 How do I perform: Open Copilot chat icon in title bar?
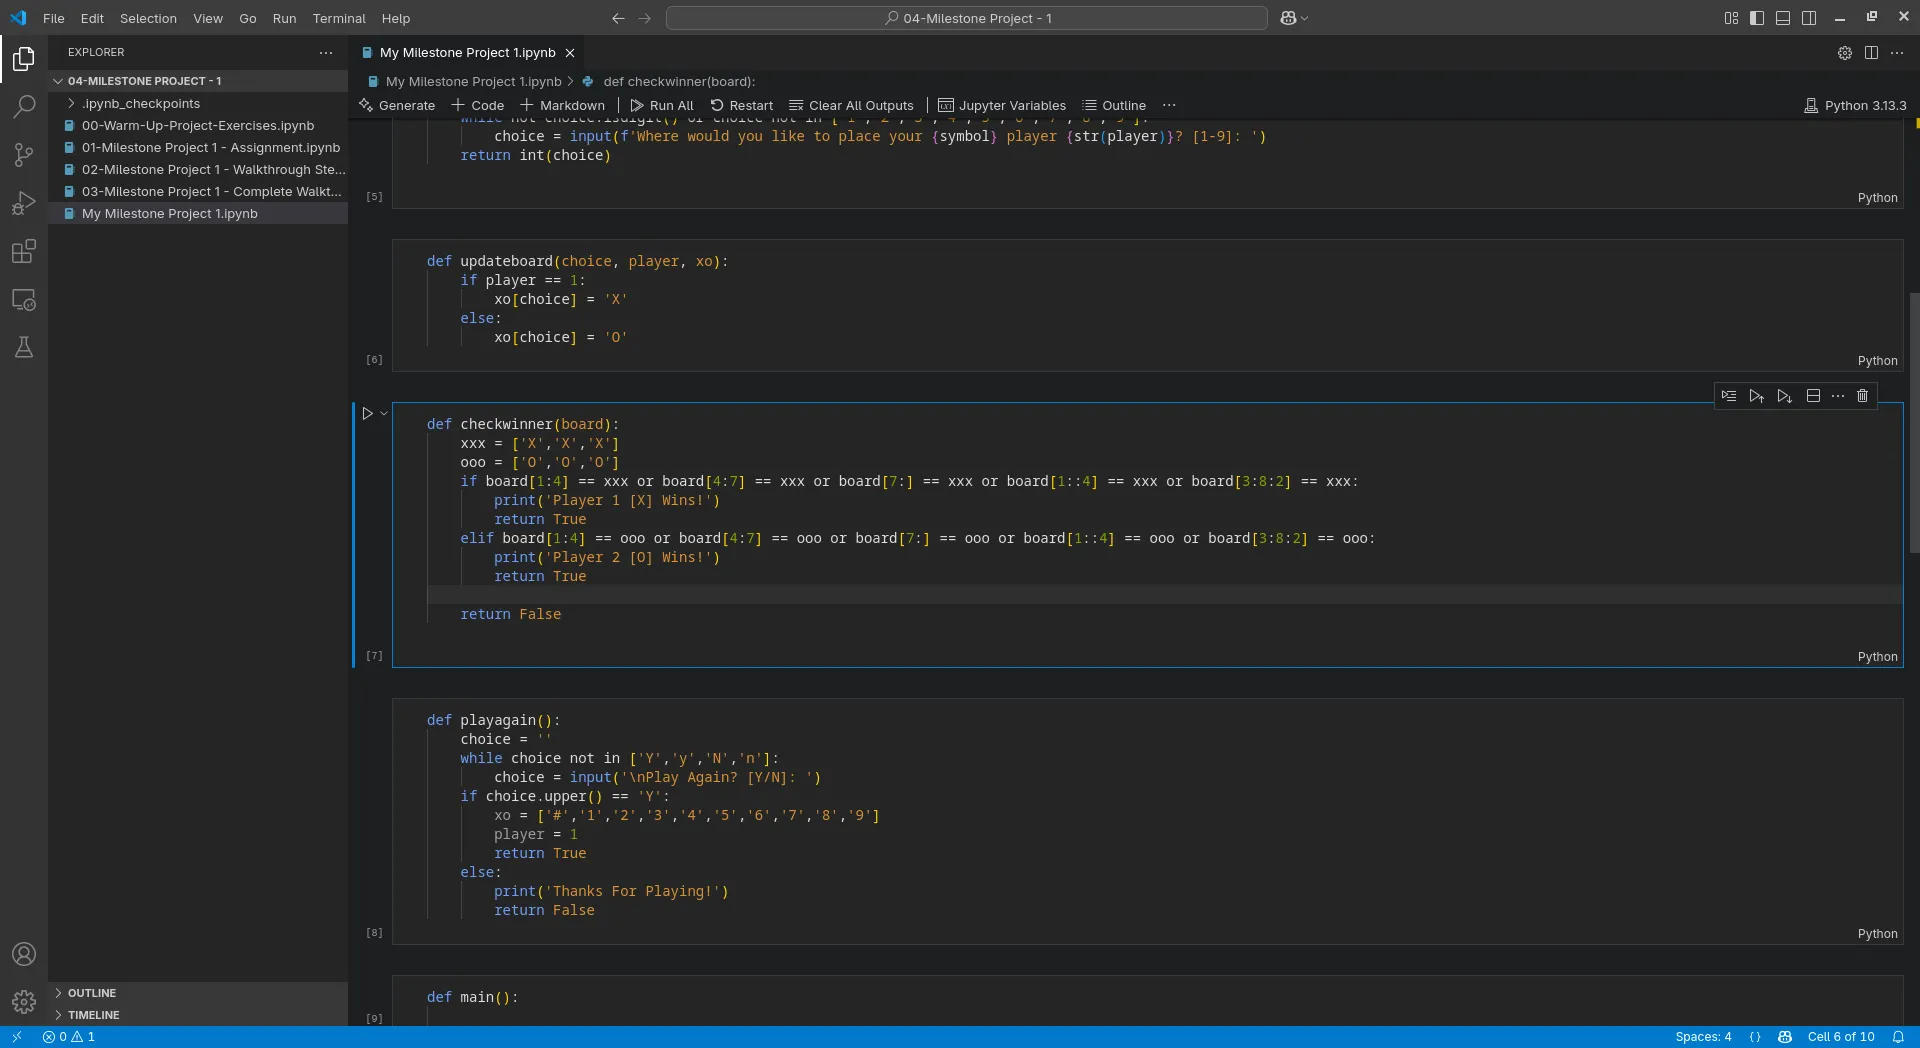click(x=1288, y=18)
